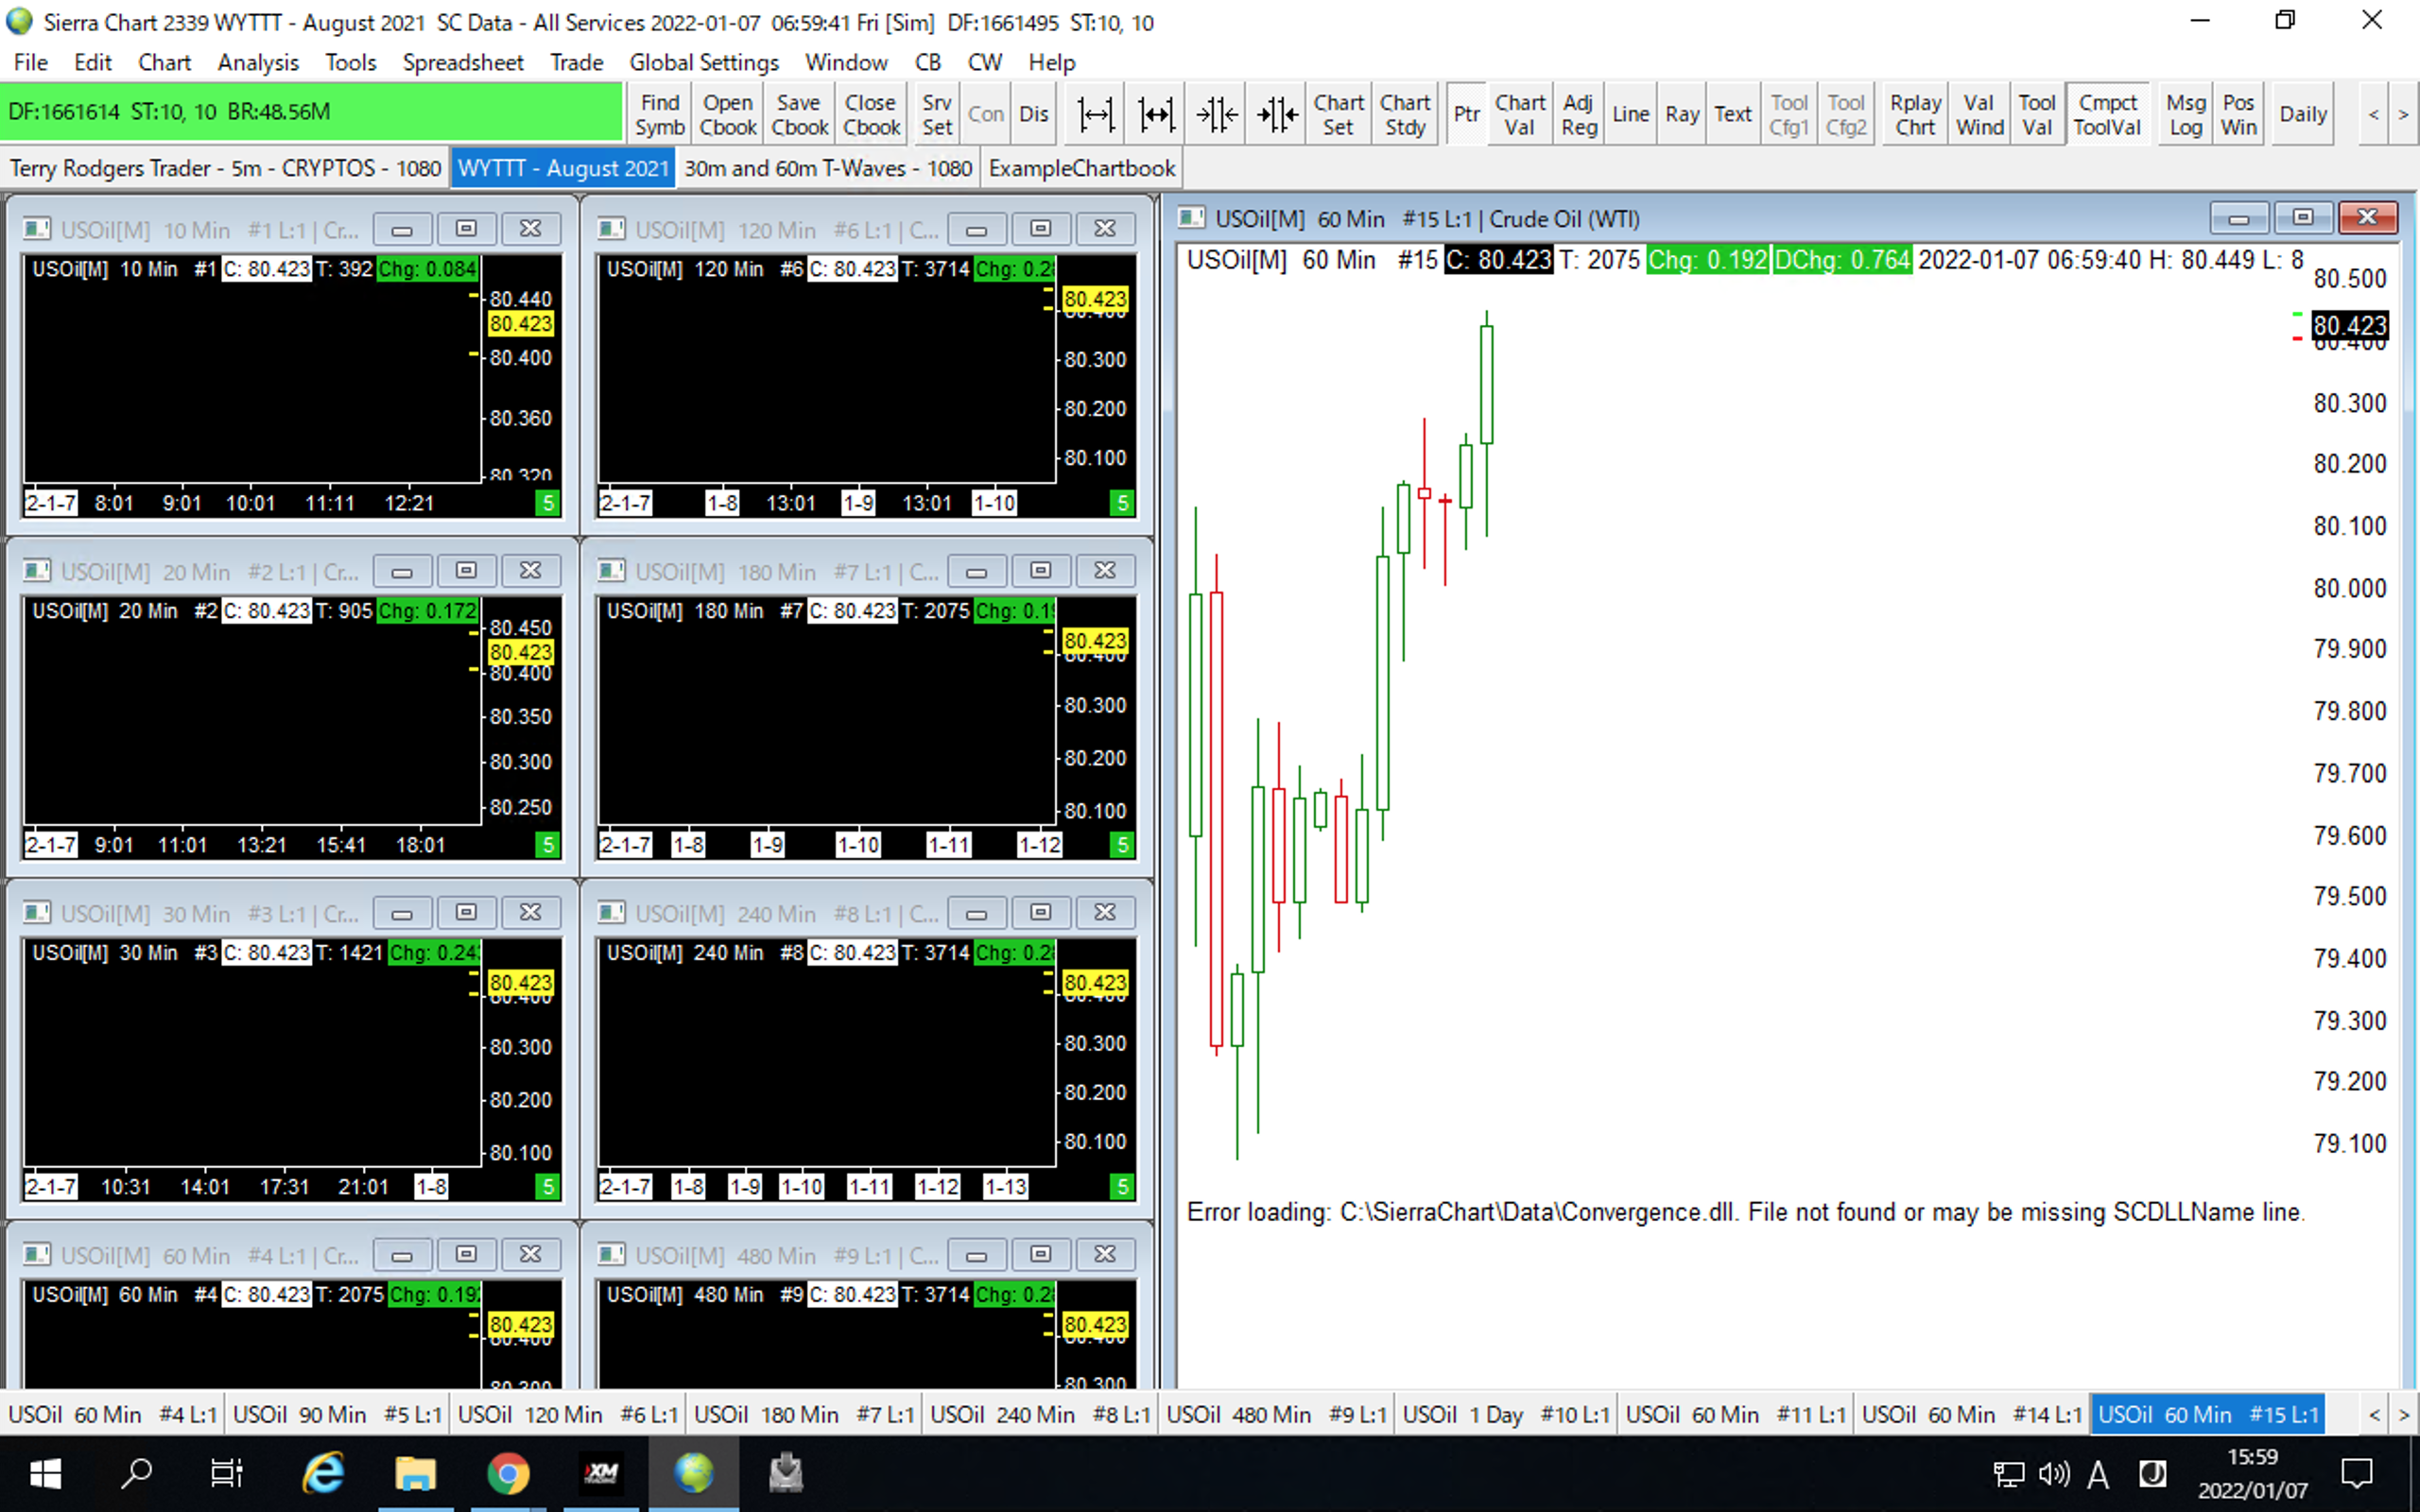Select USOil 1 Day #10 chart tab
This screenshot has width=2420, height=1512.
[1505, 1415]
